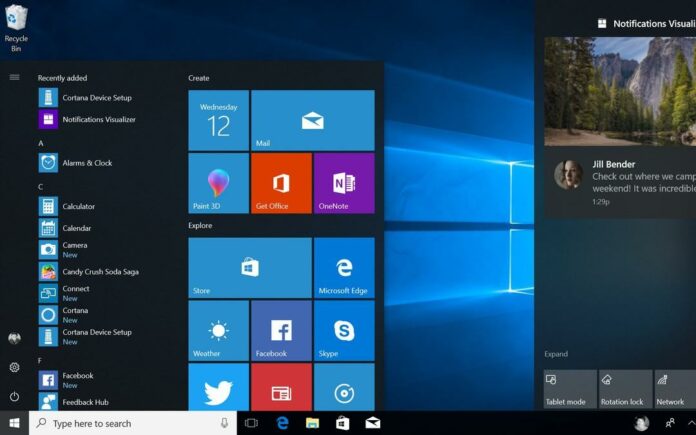The width and height of the screenshot is (696, 435).
Task: Show hidden tray icons chevron
Action: pos(692,423)
